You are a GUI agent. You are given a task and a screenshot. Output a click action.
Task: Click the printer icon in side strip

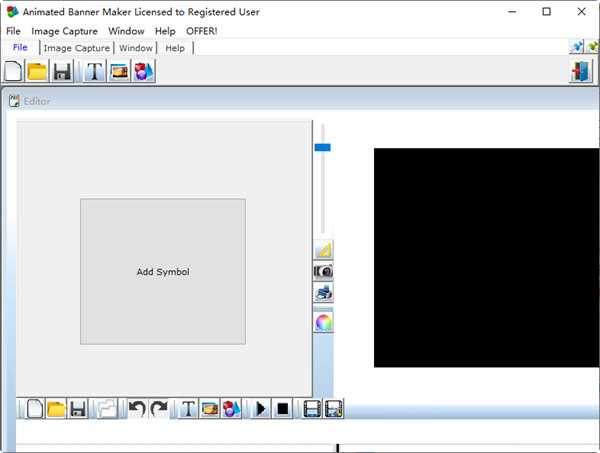pos(323,293)
